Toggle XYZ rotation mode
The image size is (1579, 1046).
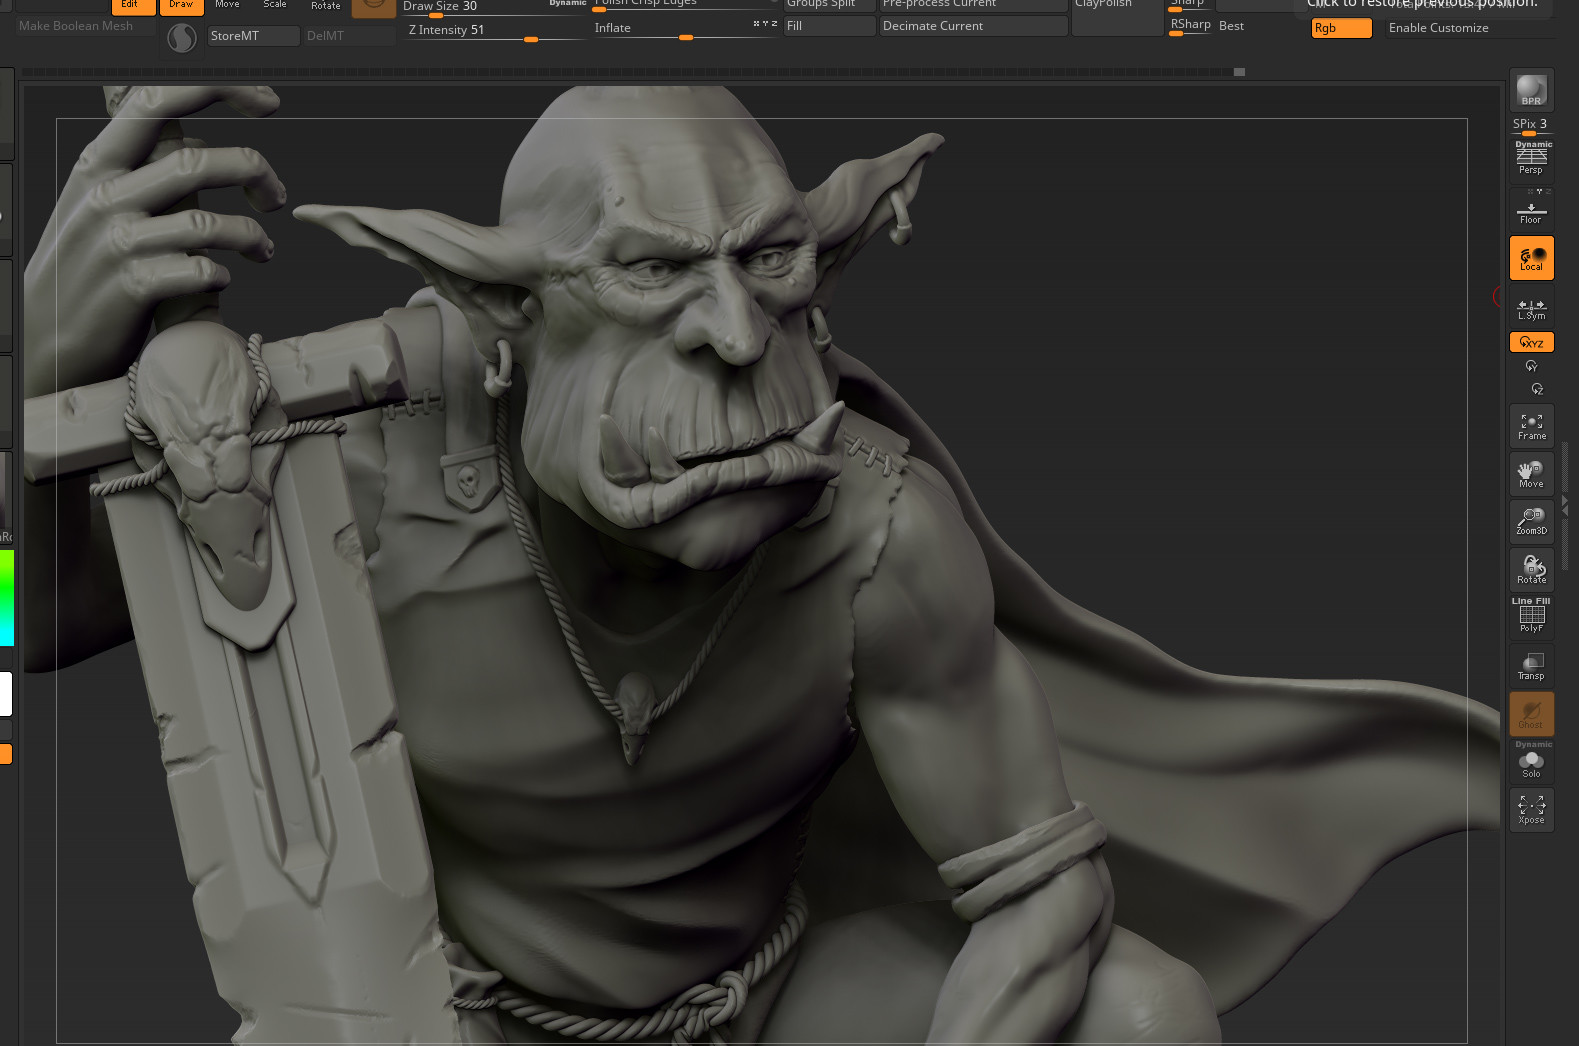1531,342
